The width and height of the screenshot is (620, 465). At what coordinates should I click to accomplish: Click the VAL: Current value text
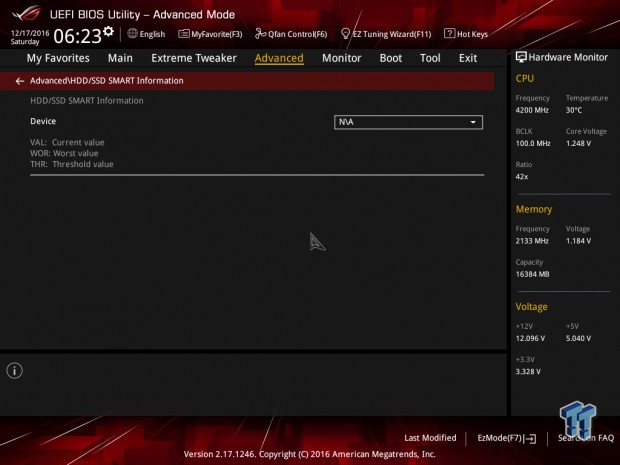click(x=67, y=142)
